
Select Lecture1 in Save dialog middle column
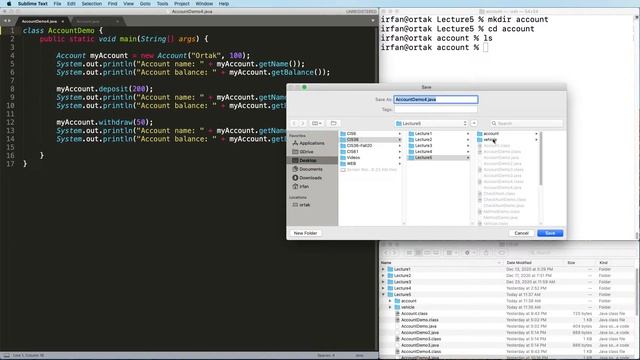point(439,133)
